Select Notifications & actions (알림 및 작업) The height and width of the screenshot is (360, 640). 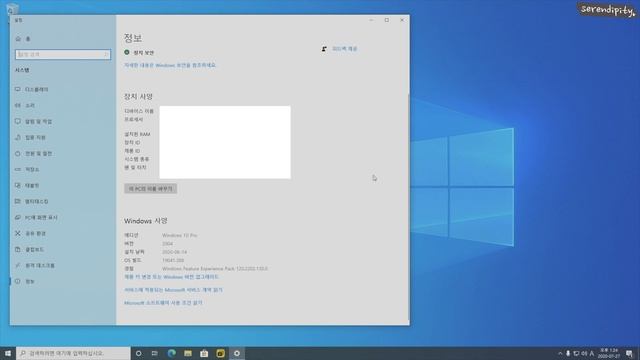pyautogui.click(x=33, y=121)
